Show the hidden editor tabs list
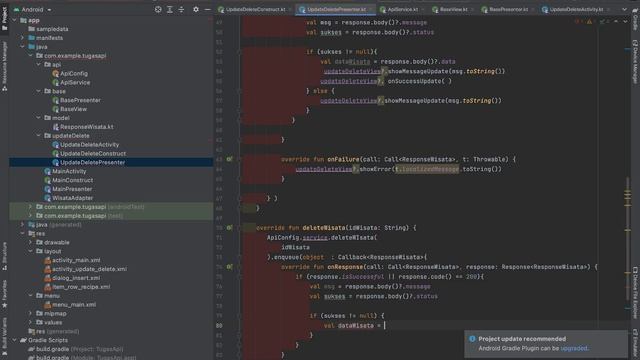 tap(624, 9)
